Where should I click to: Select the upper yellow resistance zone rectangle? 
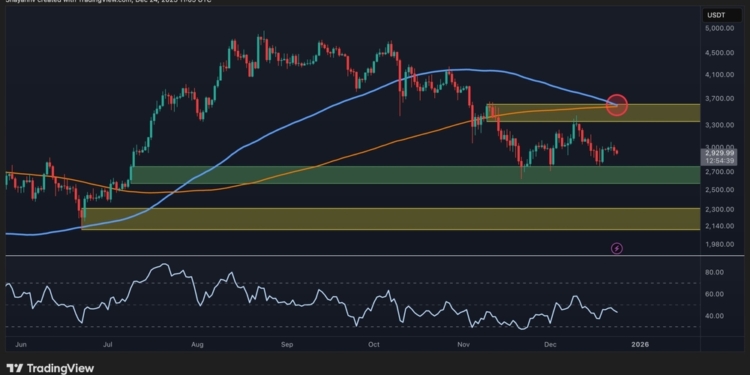pyautogui.click(x=593, y=113)
